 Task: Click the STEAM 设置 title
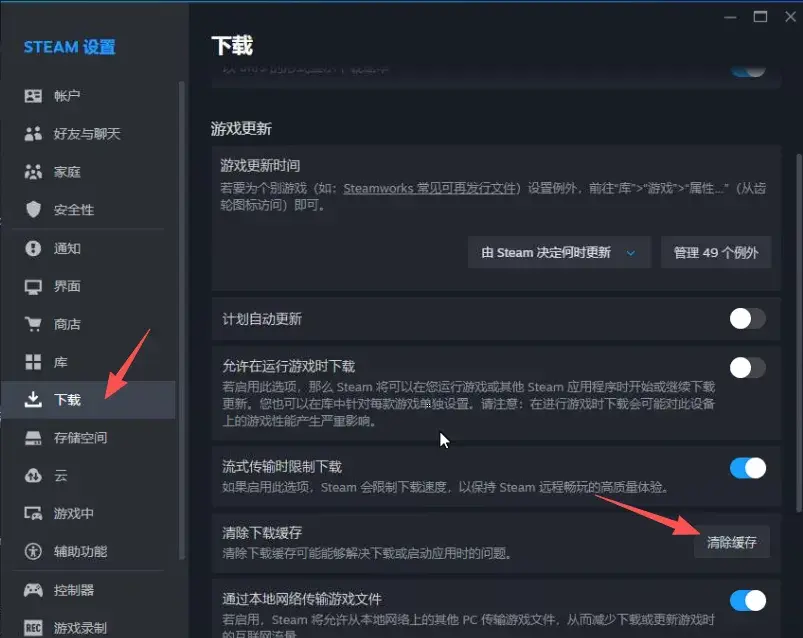click(70, 47)
